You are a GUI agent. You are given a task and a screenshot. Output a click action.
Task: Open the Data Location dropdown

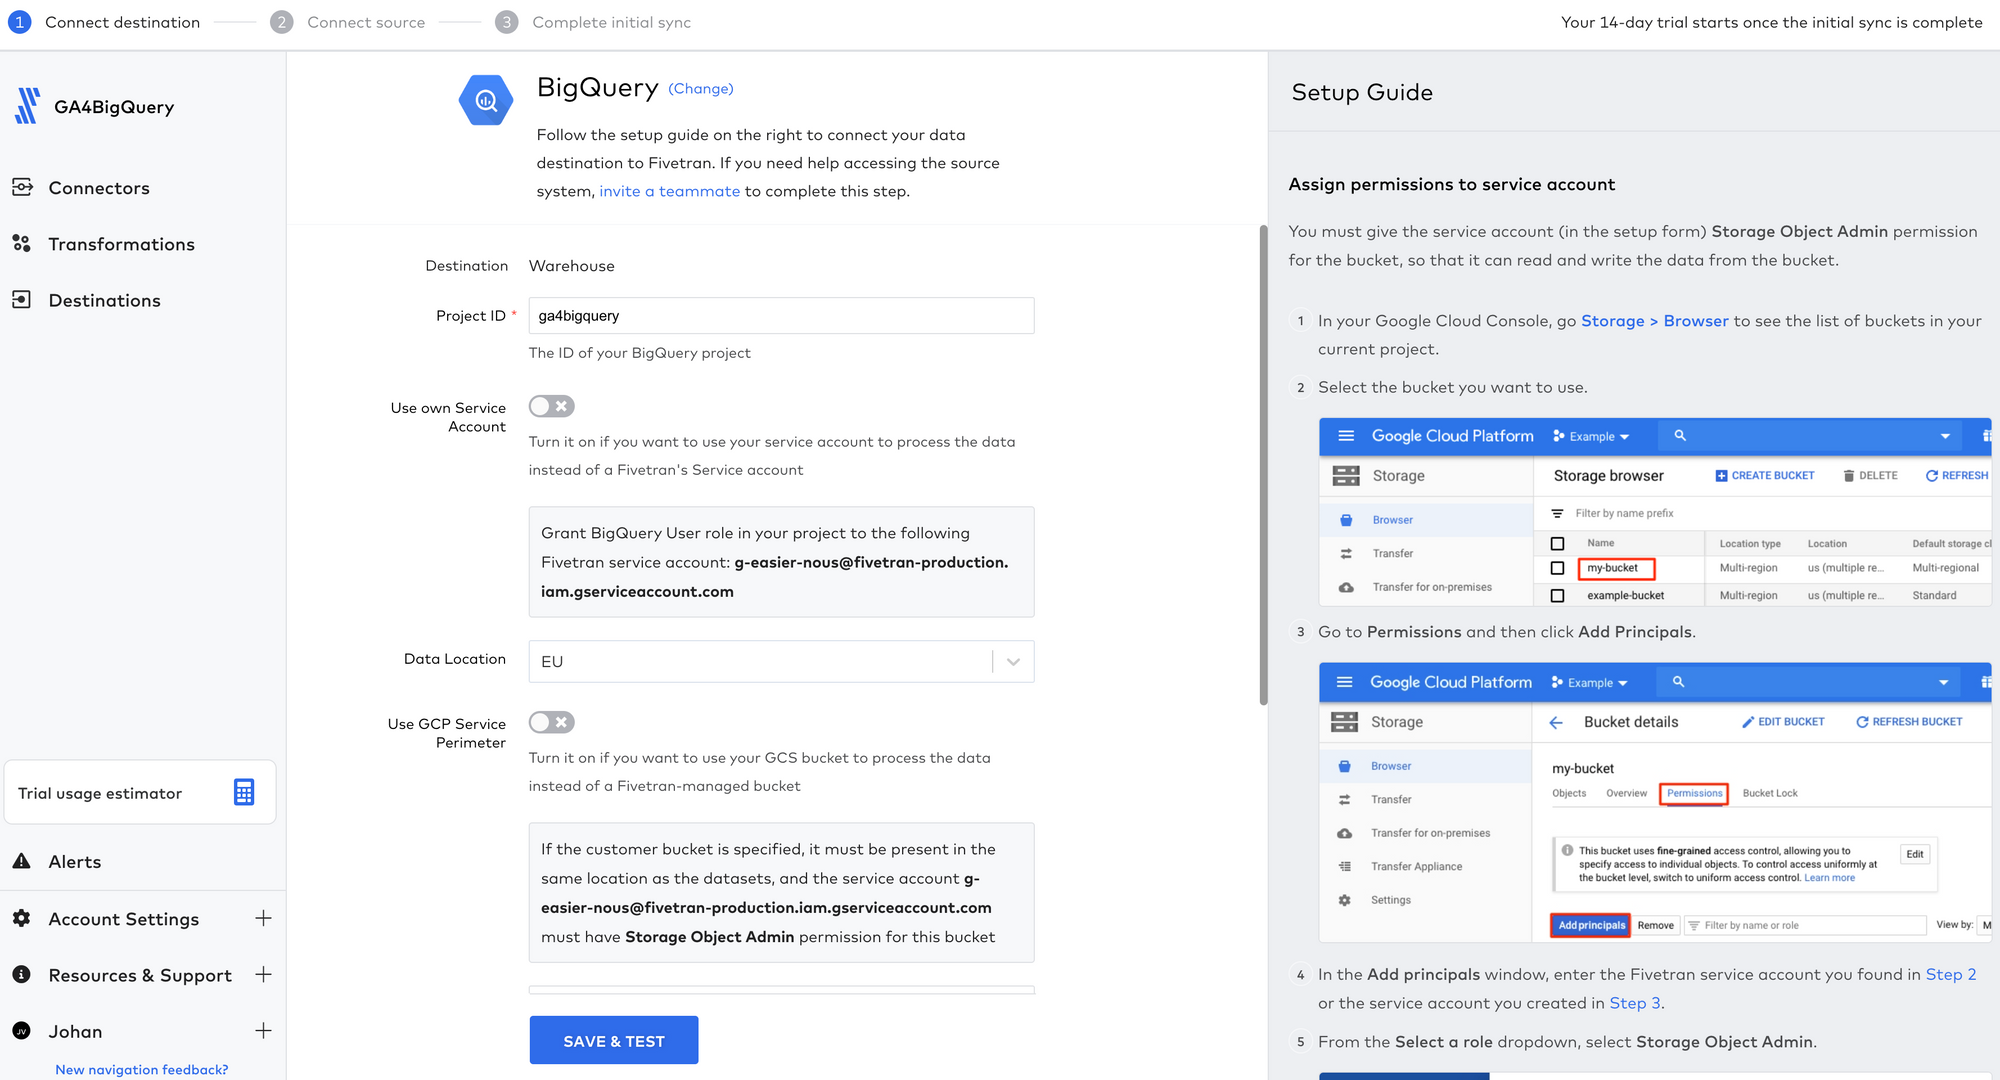781,661
